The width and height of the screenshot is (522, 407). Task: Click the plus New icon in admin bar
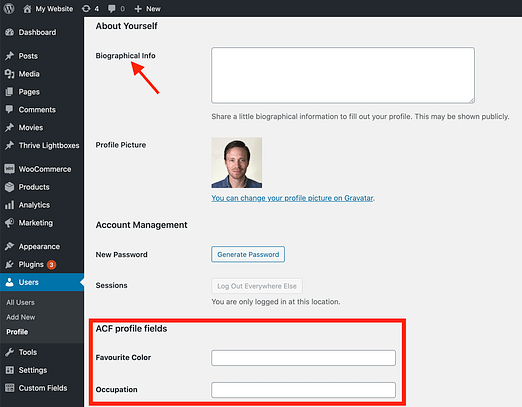click(x=138, y=9)
